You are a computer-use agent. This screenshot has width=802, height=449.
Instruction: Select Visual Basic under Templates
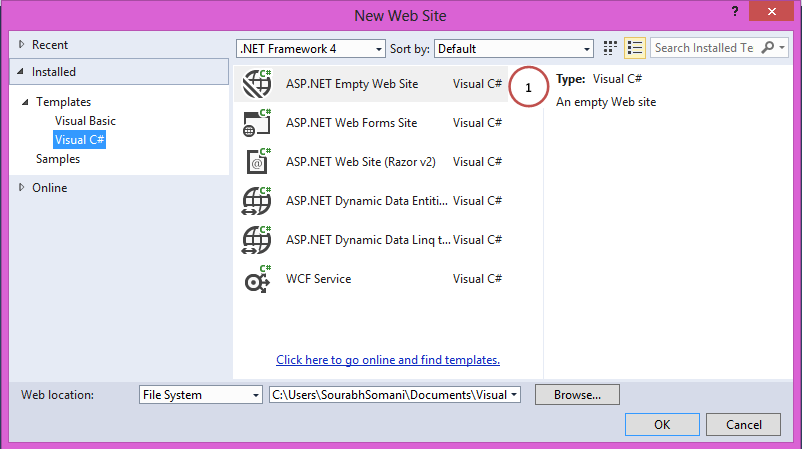[x=85, y=121]
